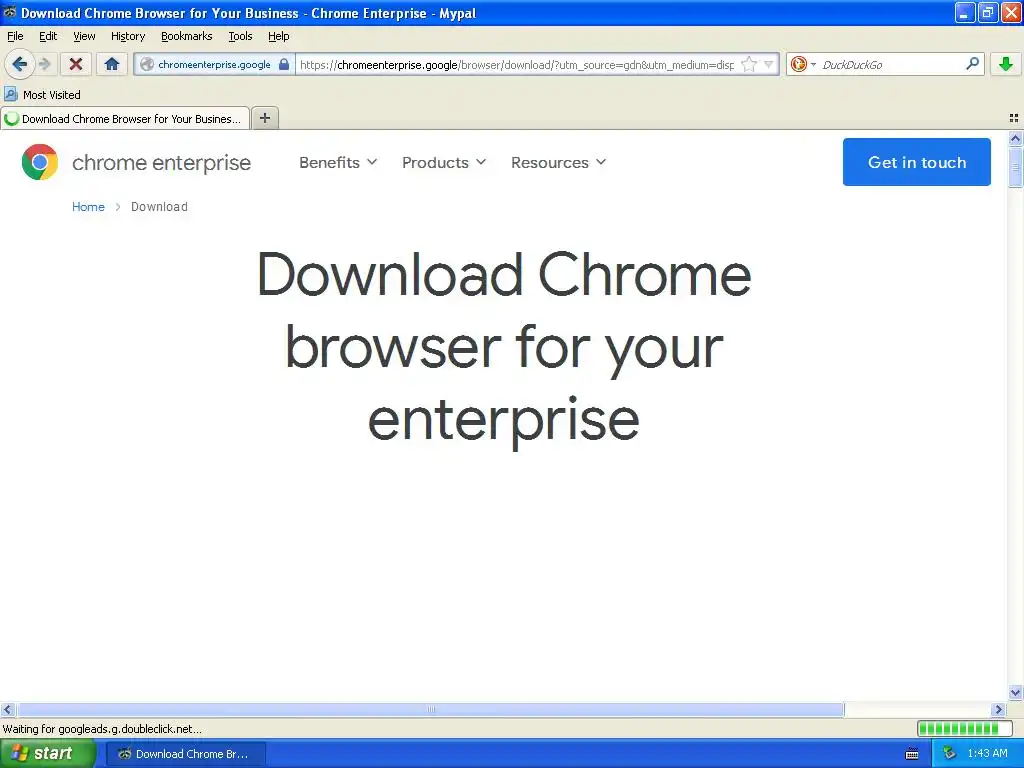The image size is (1024, 768).
Task: Click the 'Waiting for googleads' status text
Action: [102, 729]
